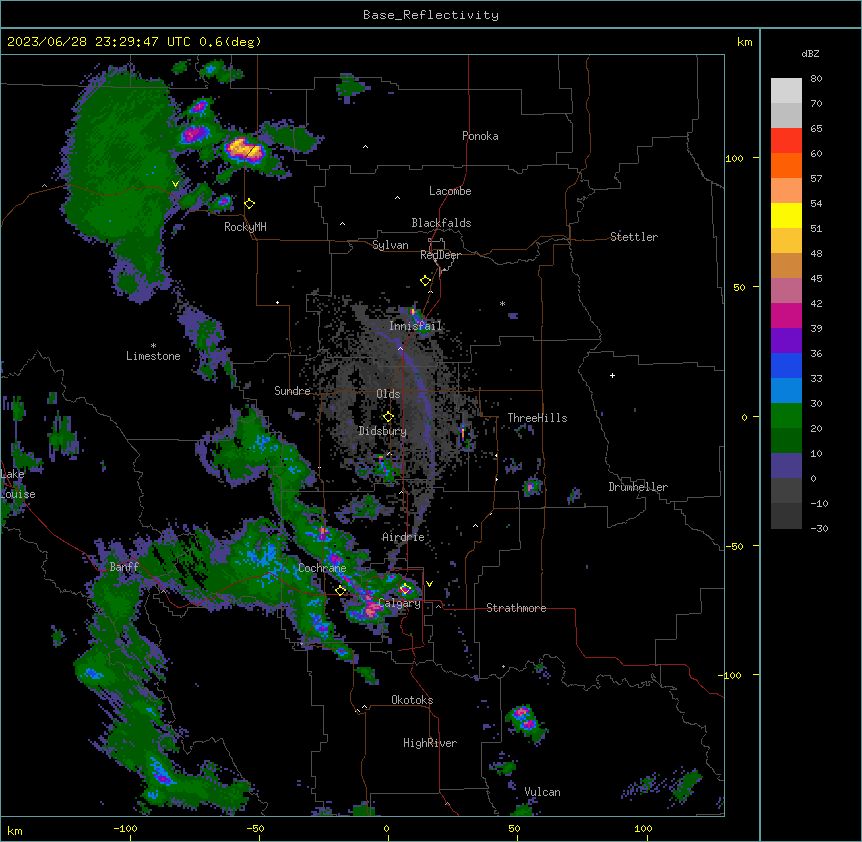Click the yellow diamond marker south of RedDeer
Image resolution: width=862 pixels, height=842 pixels.
coord(426,281)
